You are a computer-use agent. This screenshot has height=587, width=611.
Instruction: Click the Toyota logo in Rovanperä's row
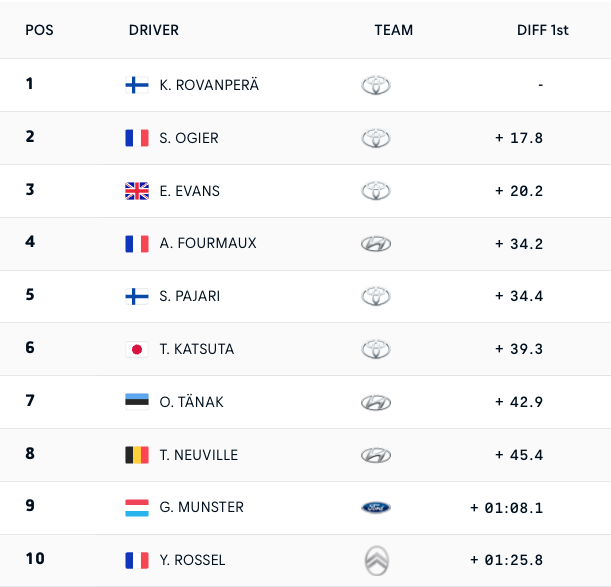pyautogui.click(x=376, y=85)
